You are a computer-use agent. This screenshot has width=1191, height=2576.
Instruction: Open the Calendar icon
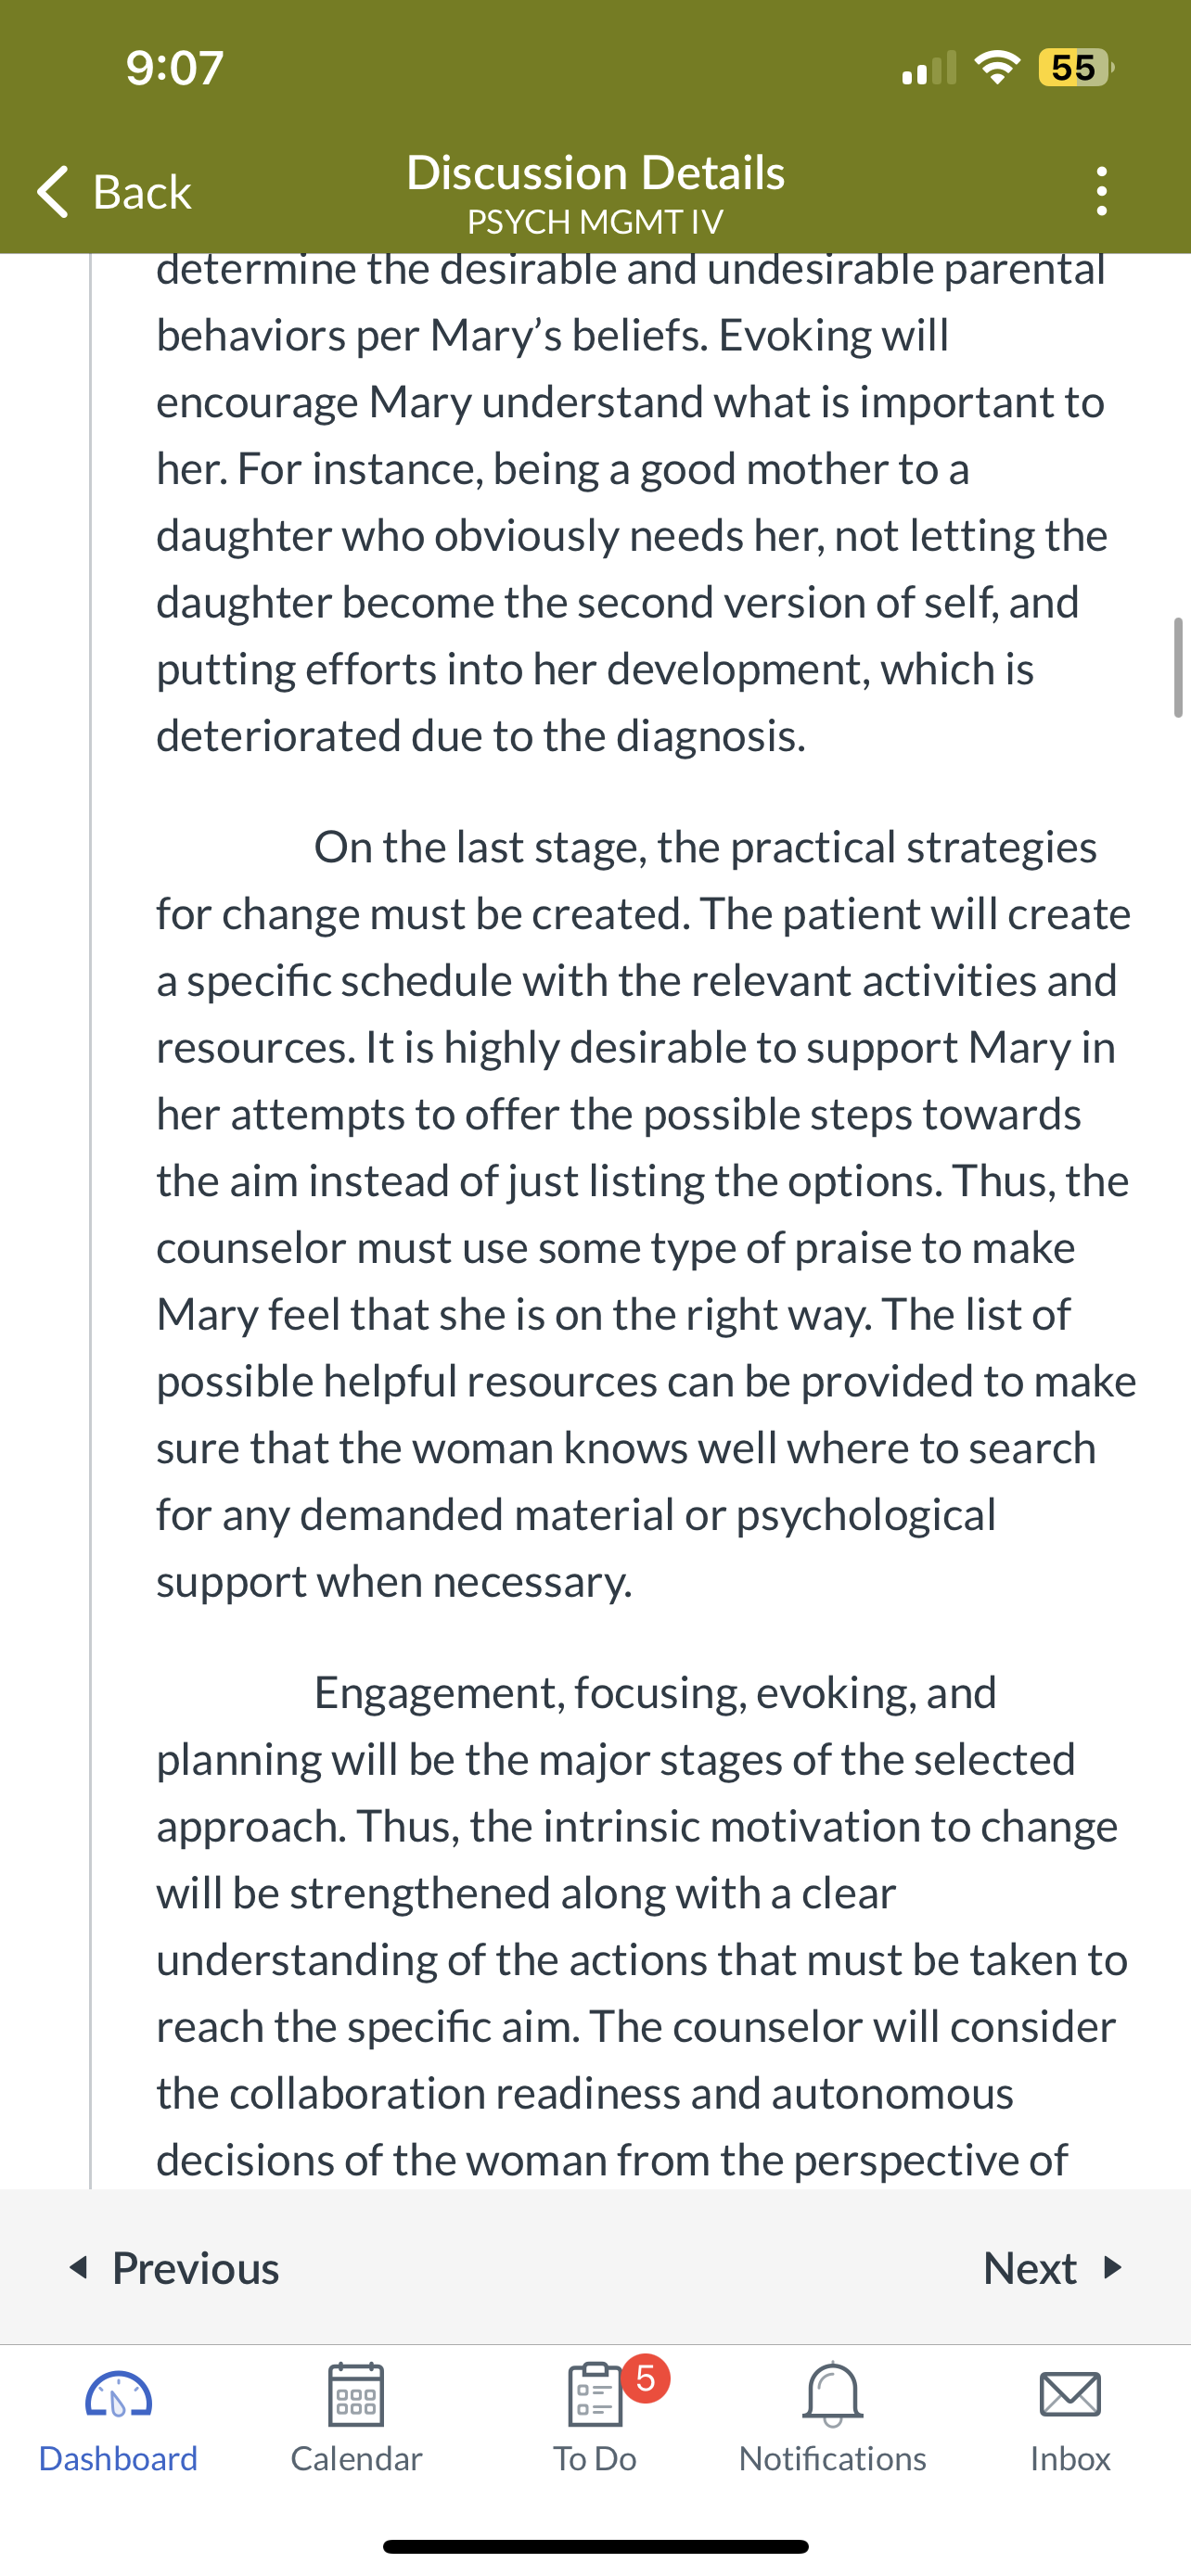(356, 2394)
